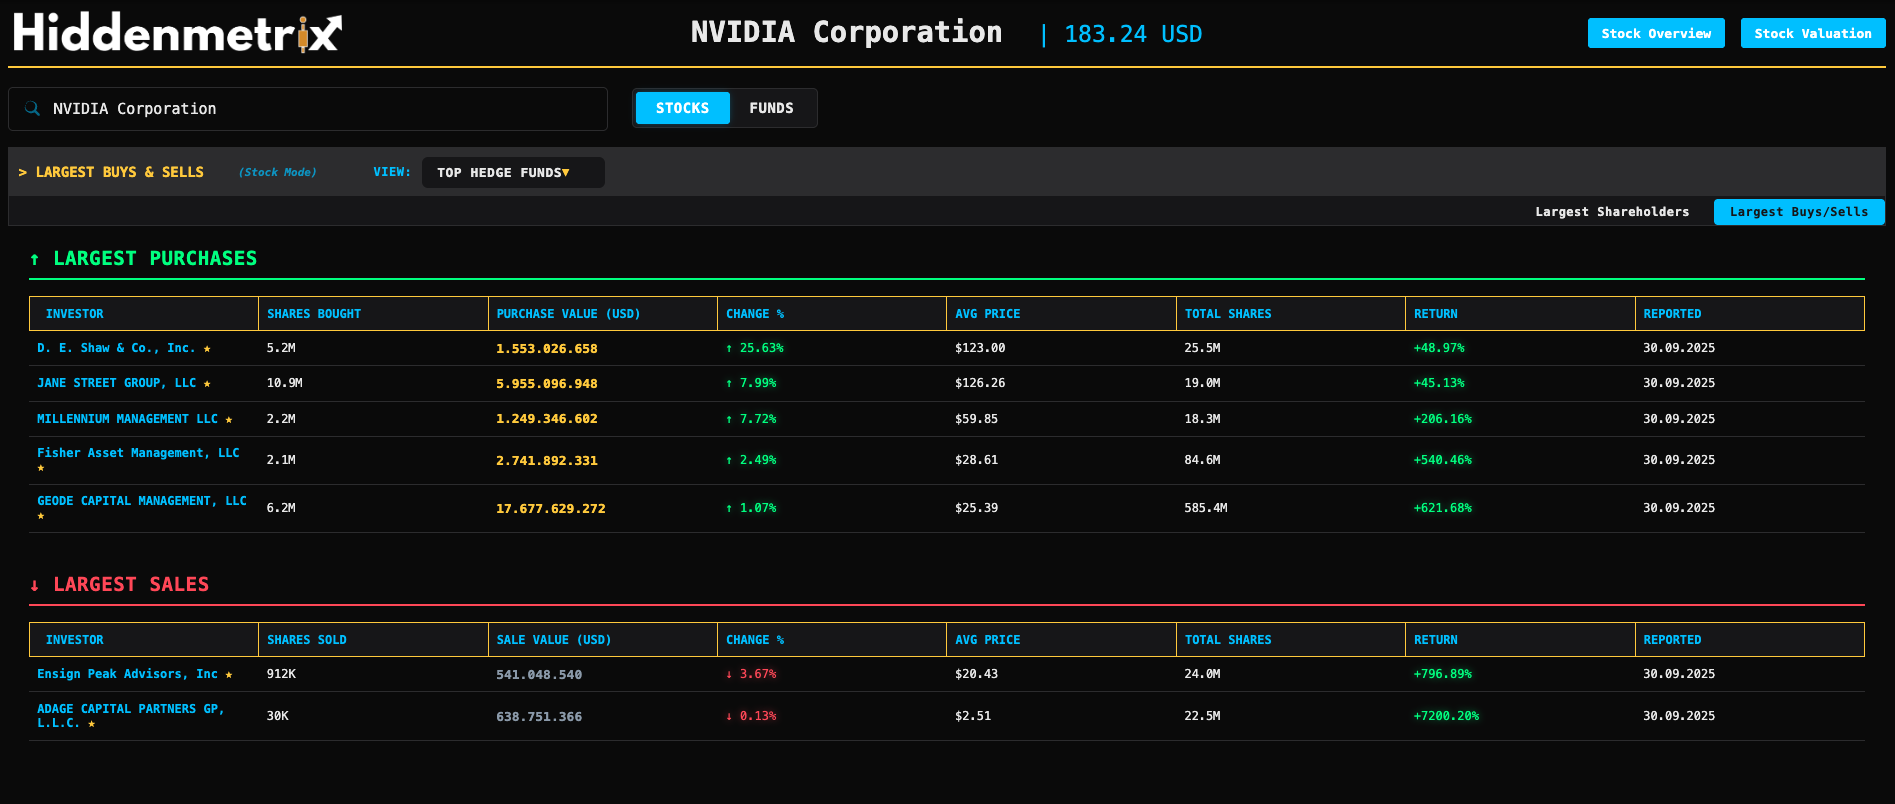
Task: Click the search magnifier icon
Action: [32, 109]
